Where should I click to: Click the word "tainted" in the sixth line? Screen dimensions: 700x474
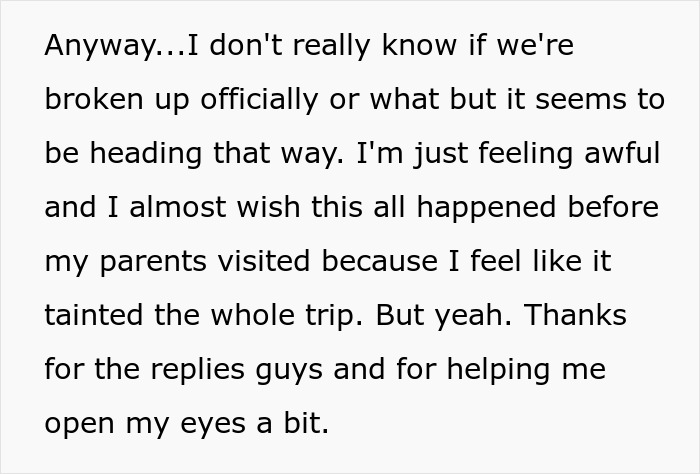[x=94, y=315]
